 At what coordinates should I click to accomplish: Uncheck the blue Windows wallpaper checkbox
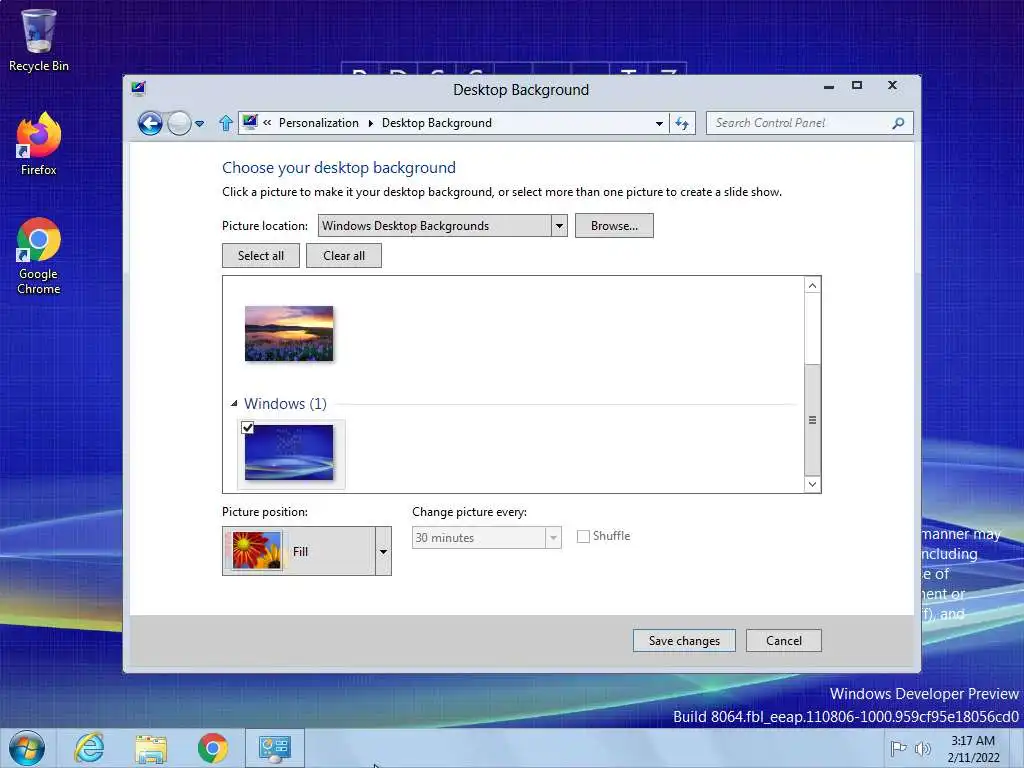coord(248,428)
